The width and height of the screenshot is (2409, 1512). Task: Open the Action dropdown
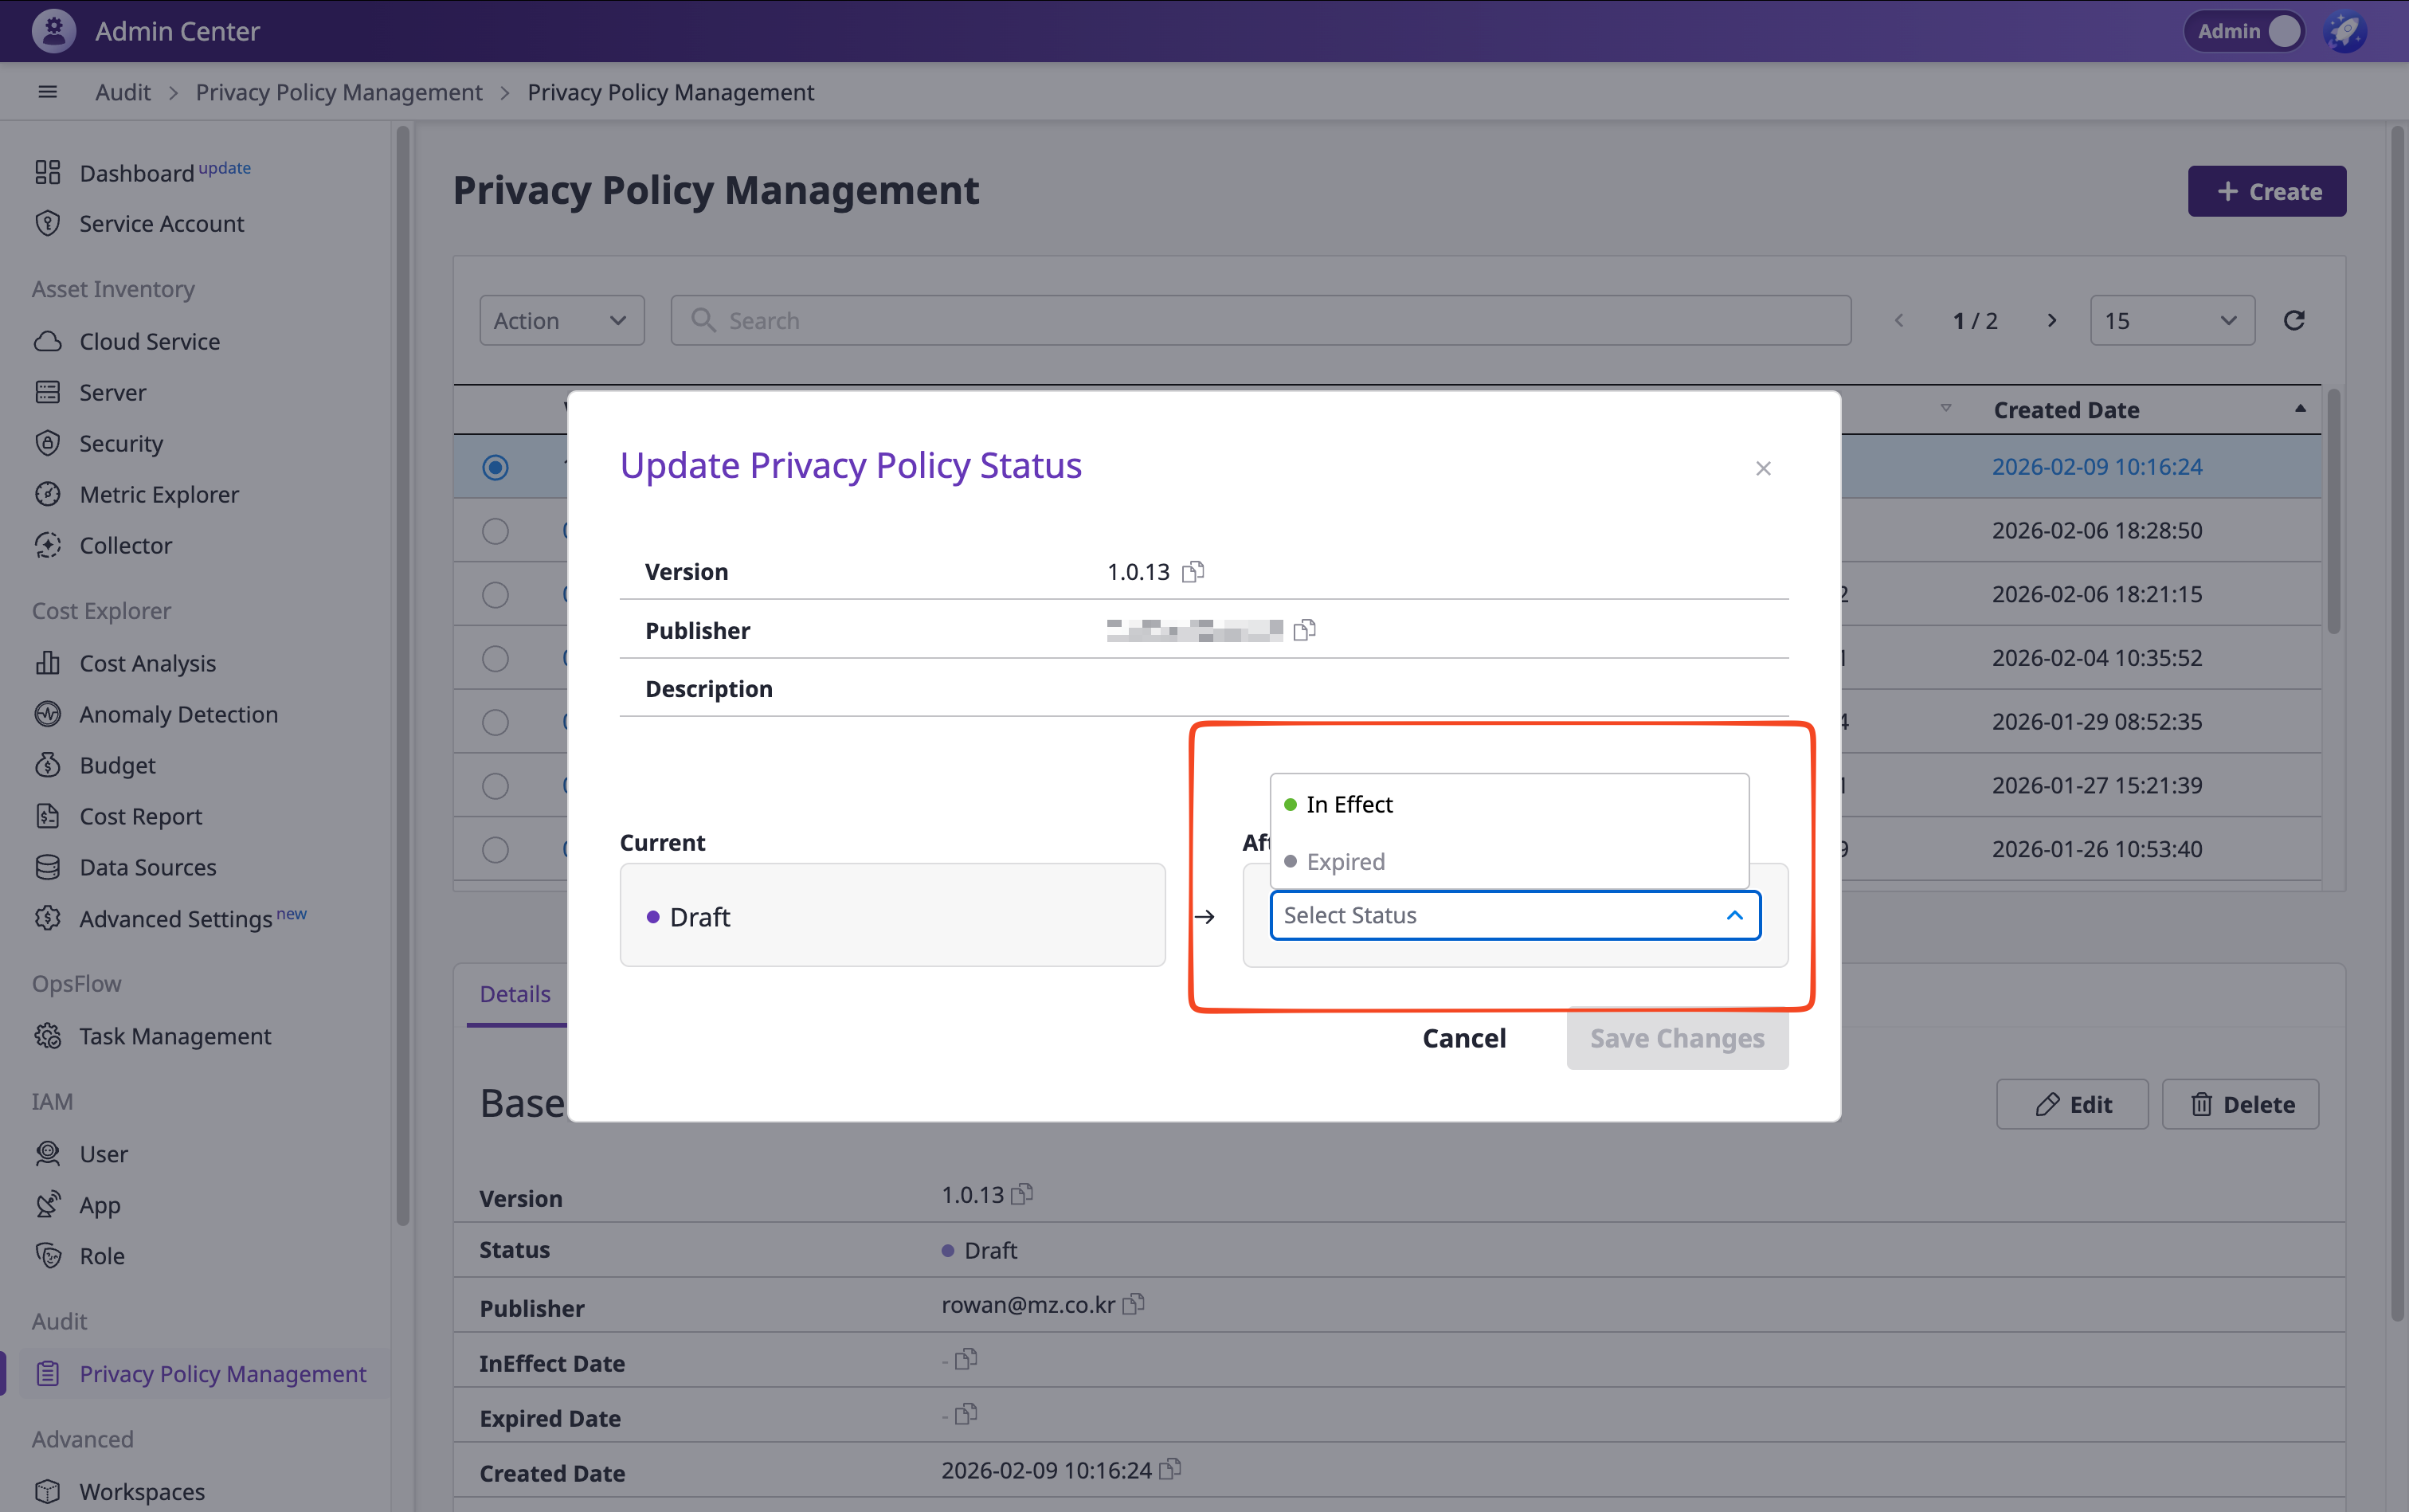[561, 320]
